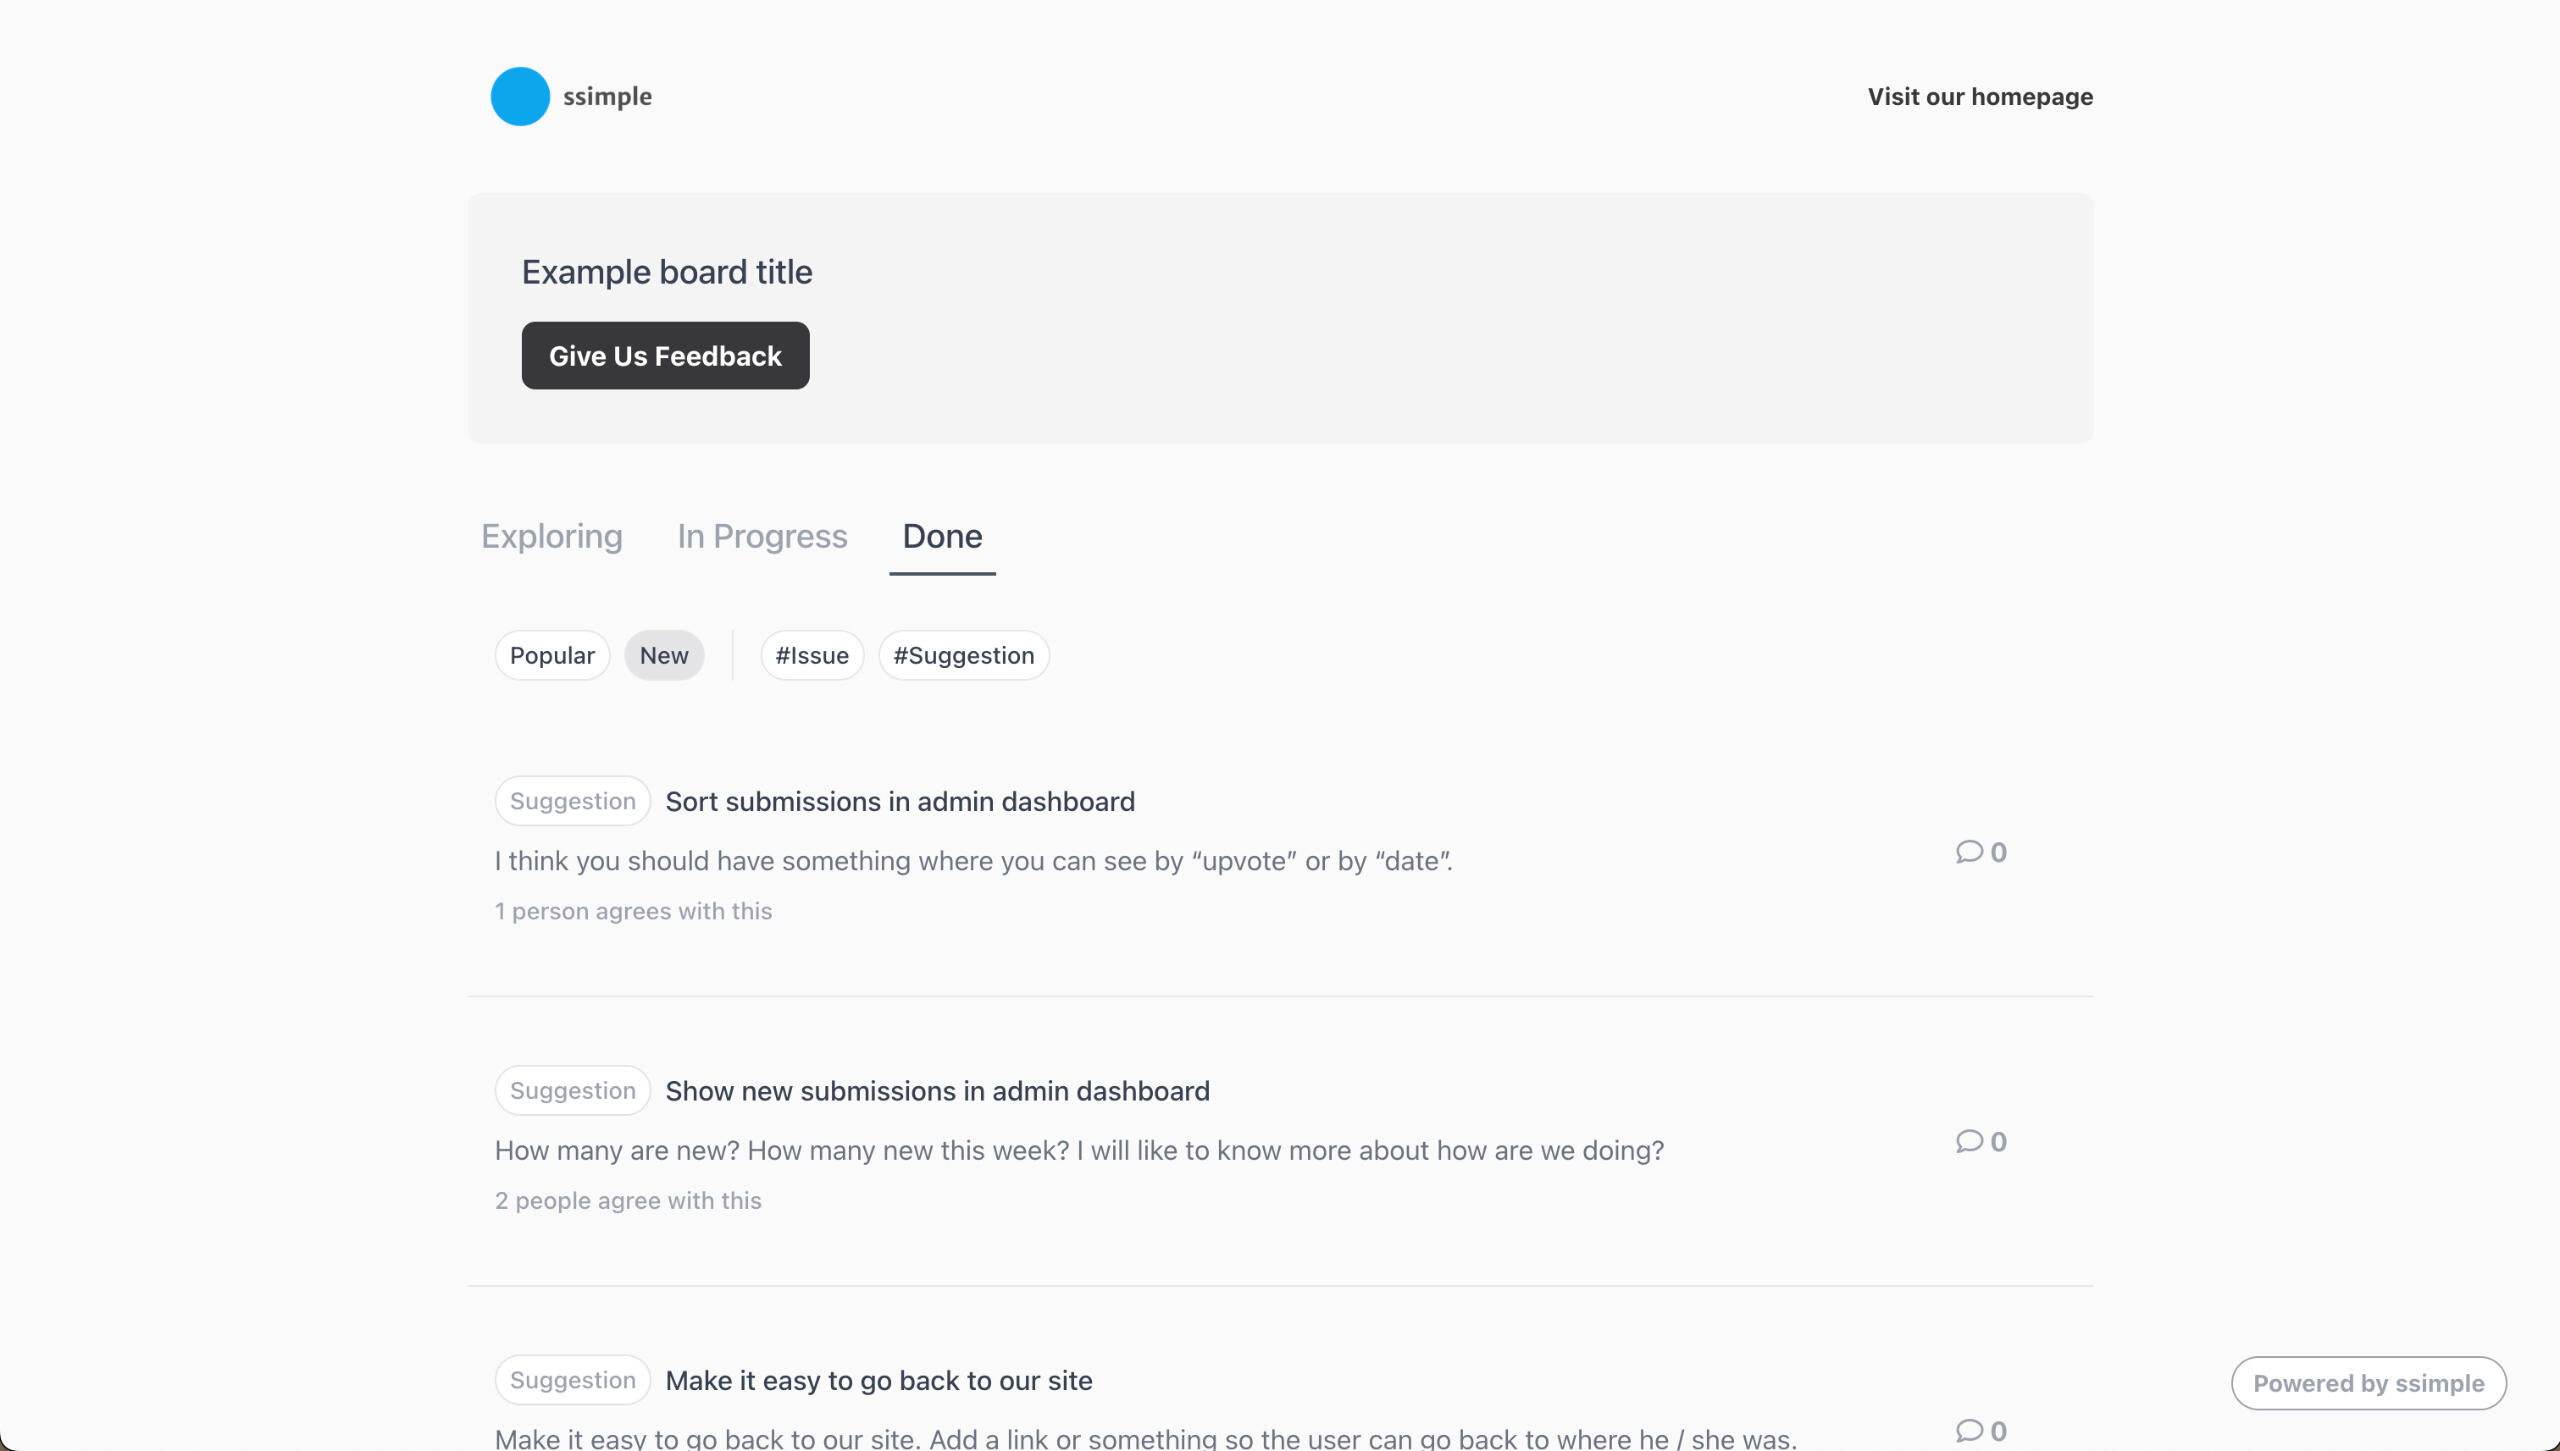Click the blue ssimple logo circle
Viewport: 2560px width, 1451px height.
click(x=520, y=97)
